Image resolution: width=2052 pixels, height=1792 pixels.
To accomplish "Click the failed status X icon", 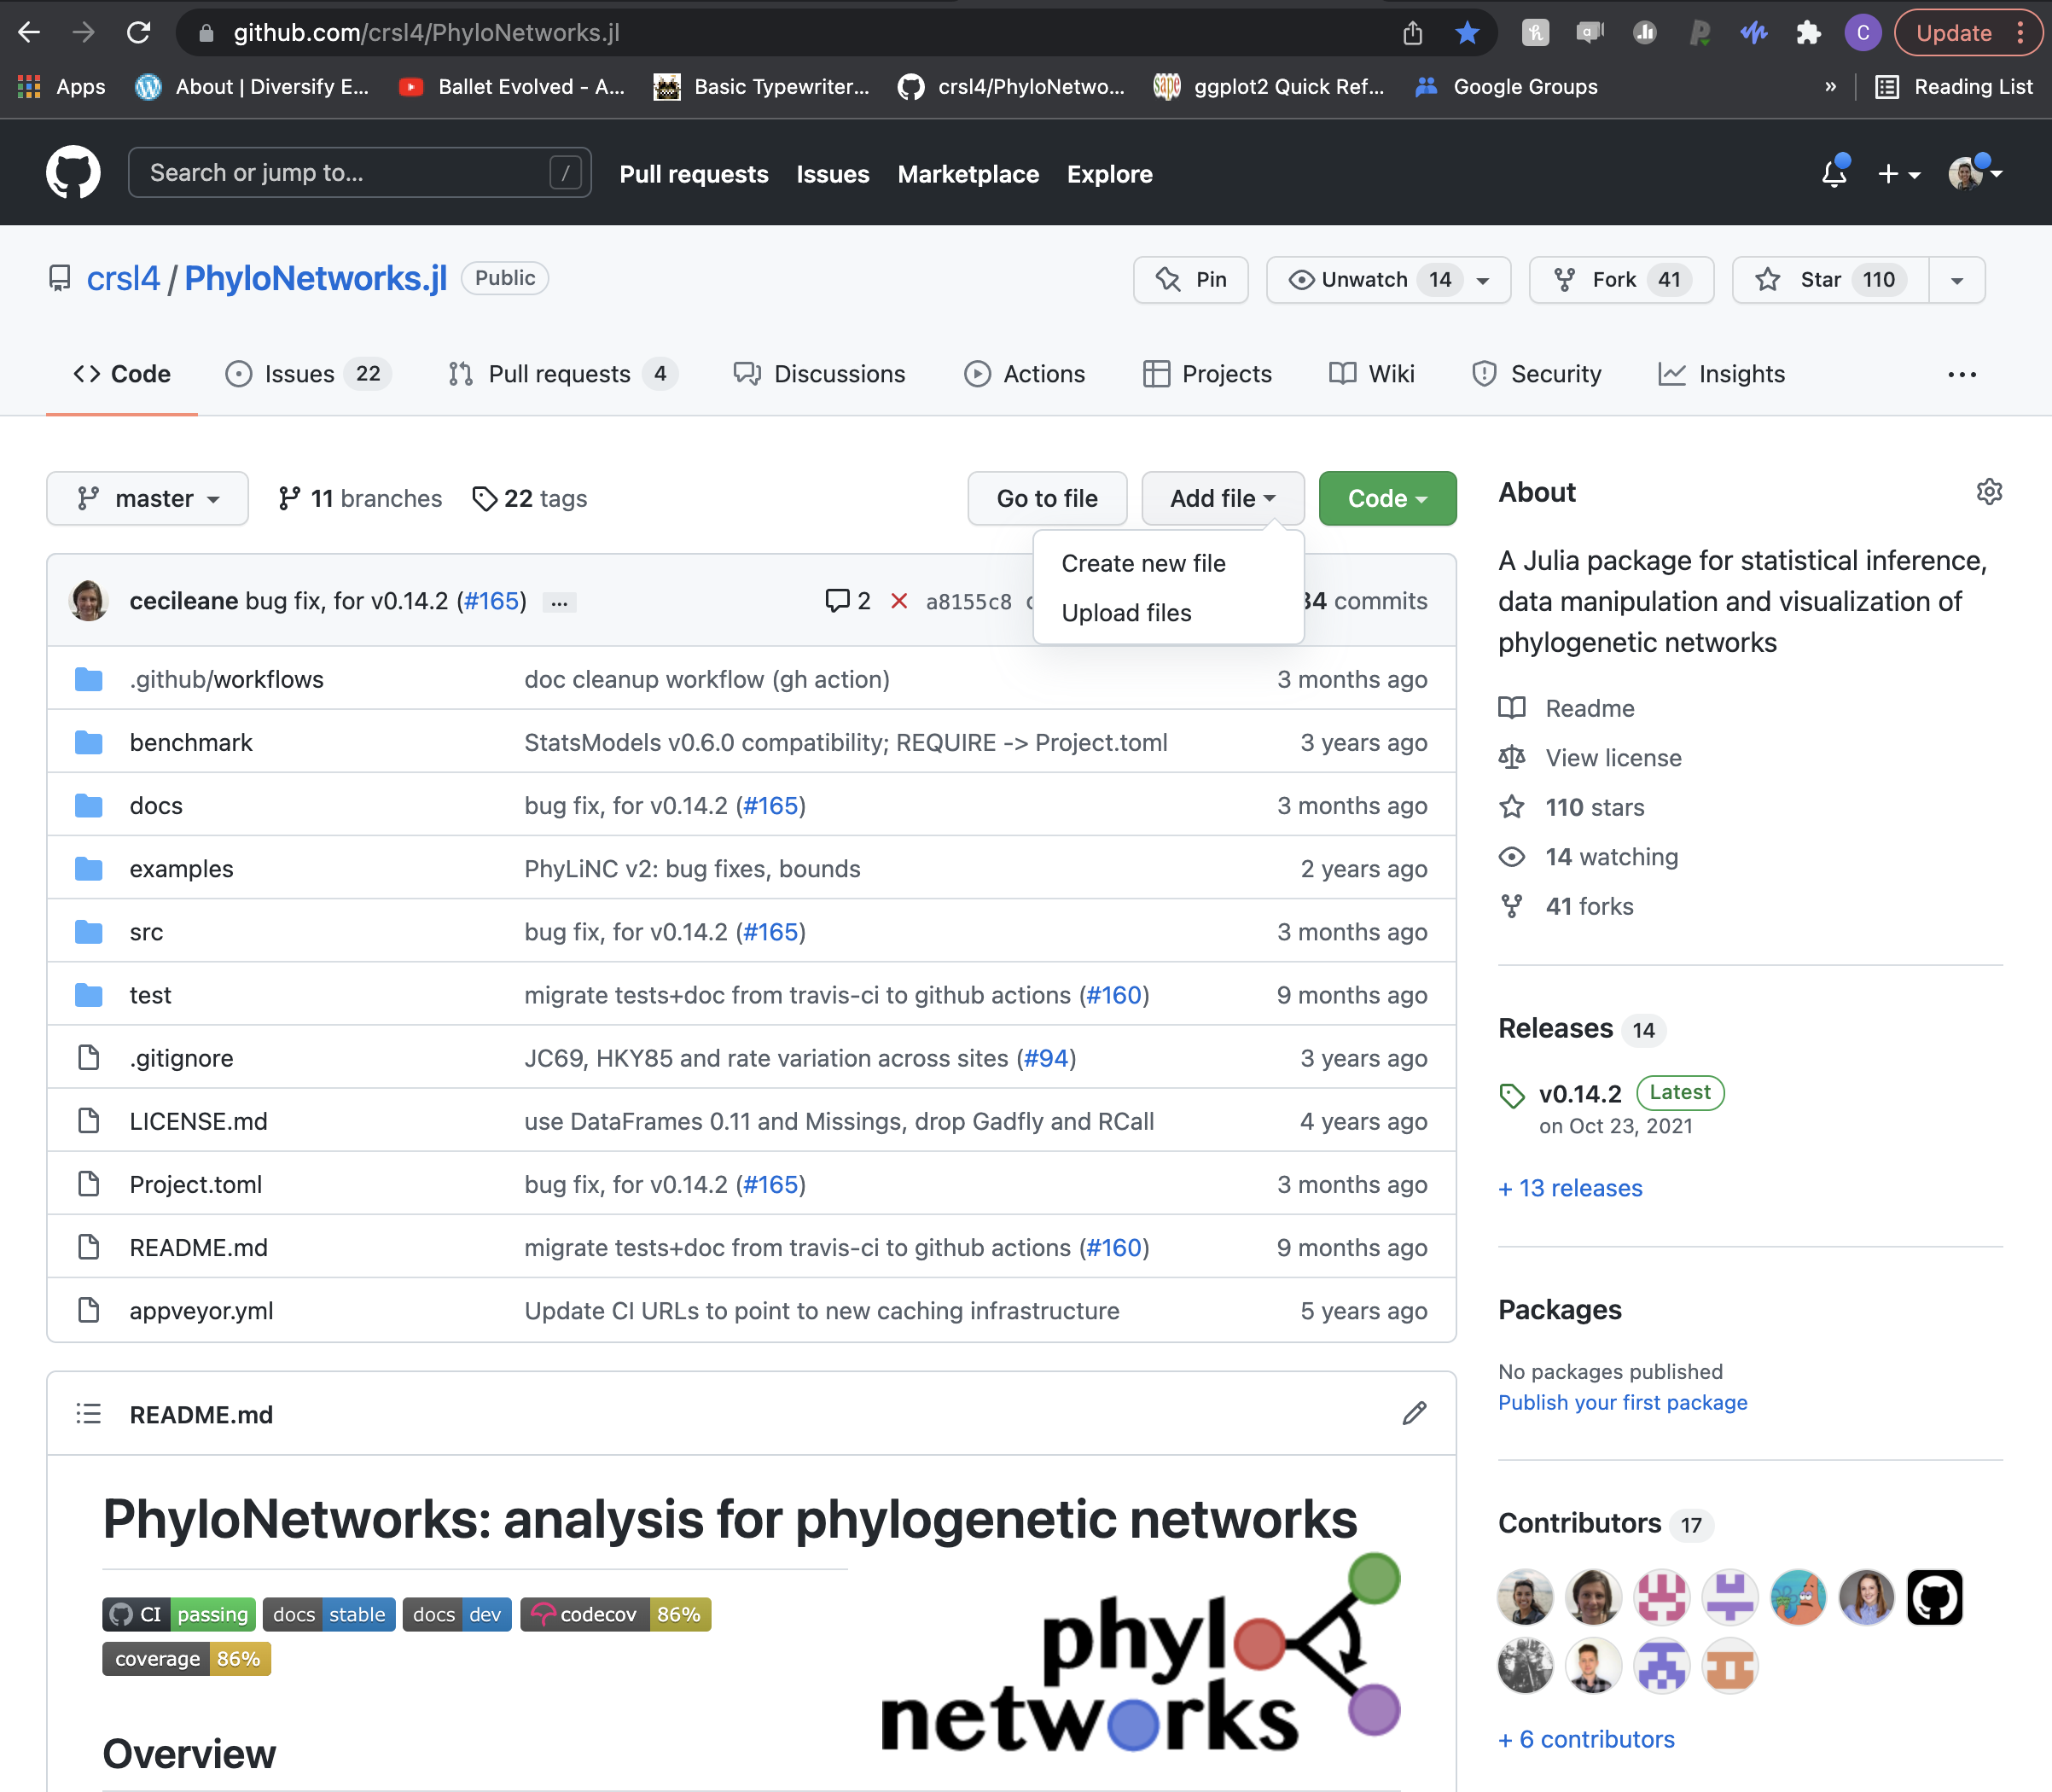I will [x=899, y=601].
